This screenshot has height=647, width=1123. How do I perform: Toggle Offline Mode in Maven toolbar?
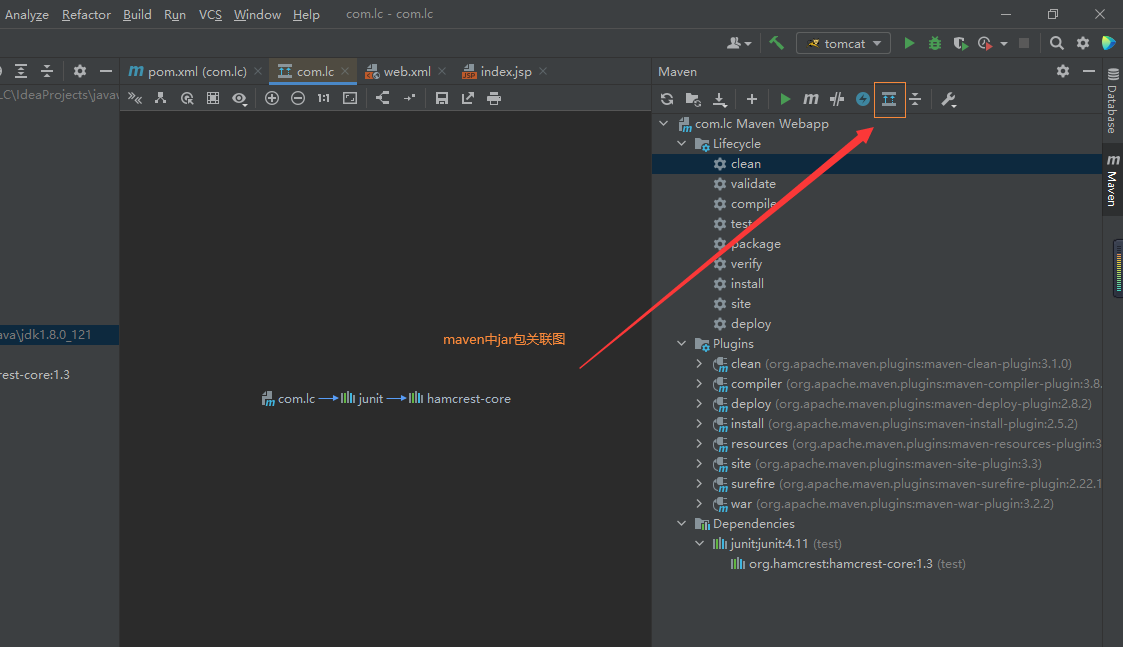pyautogui.click(x=837, y=99)
